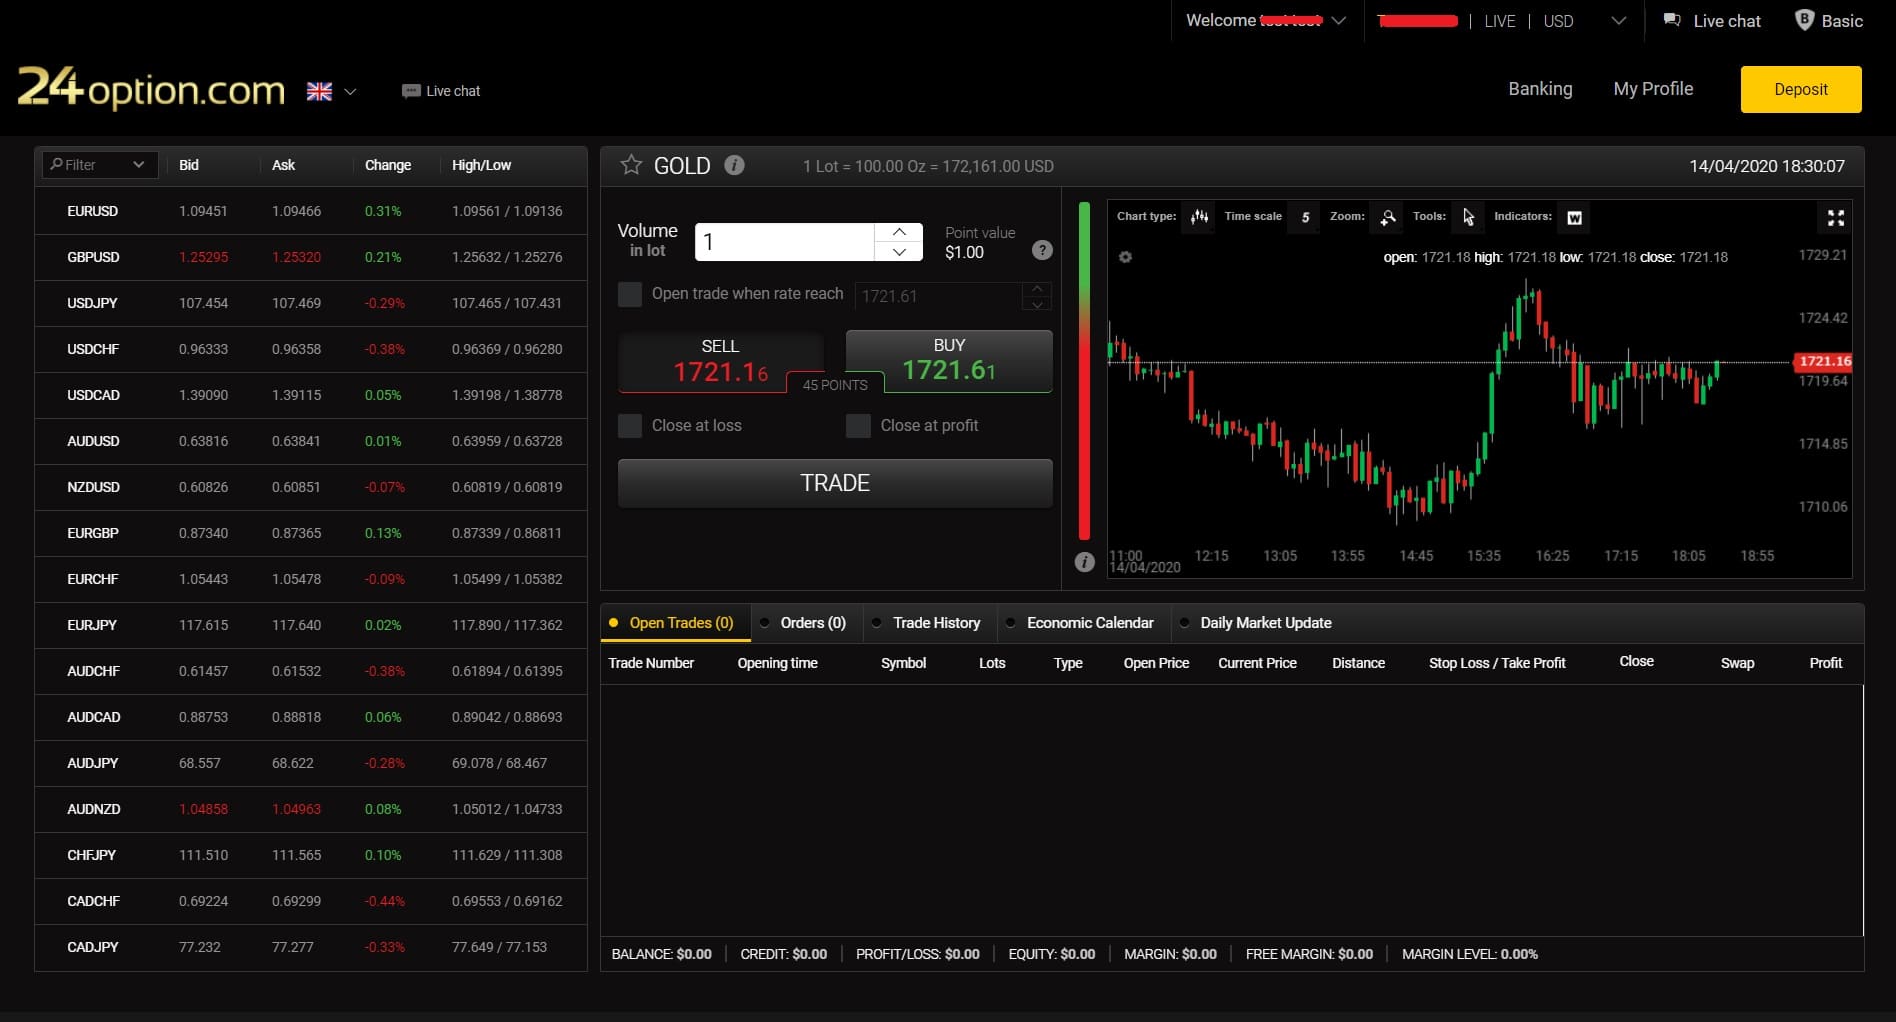Switch to the Trade History tab
The height and width of the screenshot is (1022, 1896).
936,622
